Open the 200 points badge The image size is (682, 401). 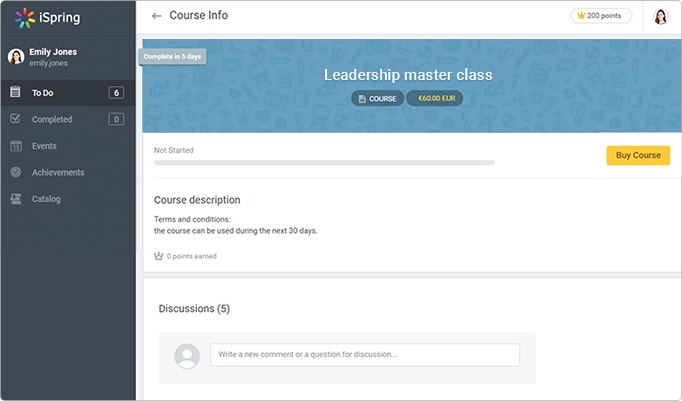click(x=601, y=16)
